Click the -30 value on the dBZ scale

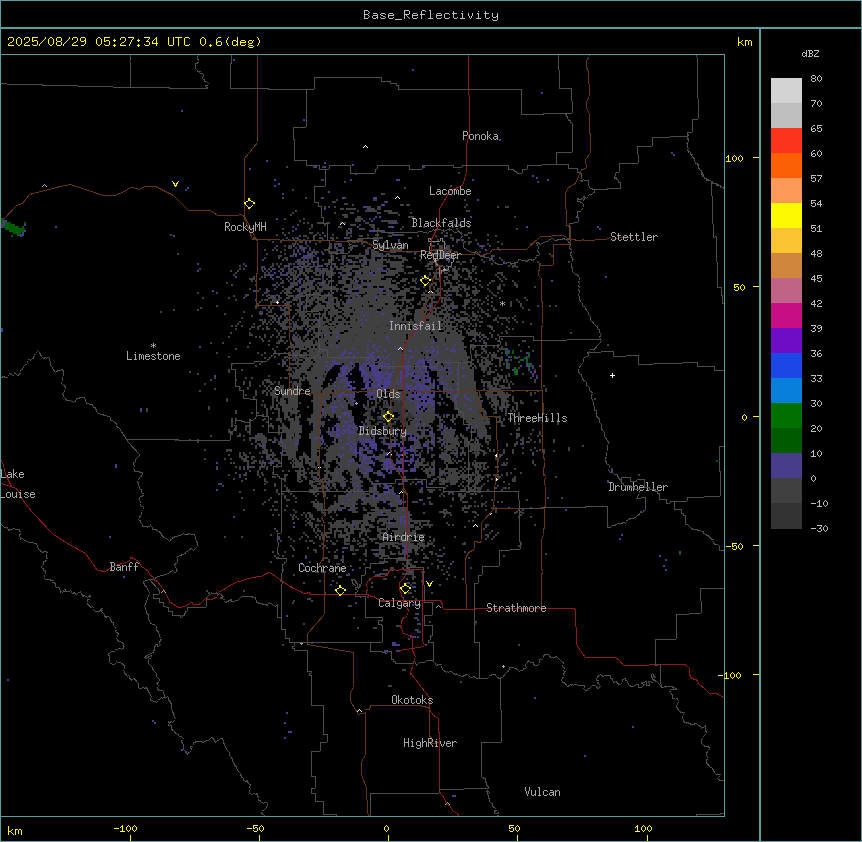tap(819, 529)
